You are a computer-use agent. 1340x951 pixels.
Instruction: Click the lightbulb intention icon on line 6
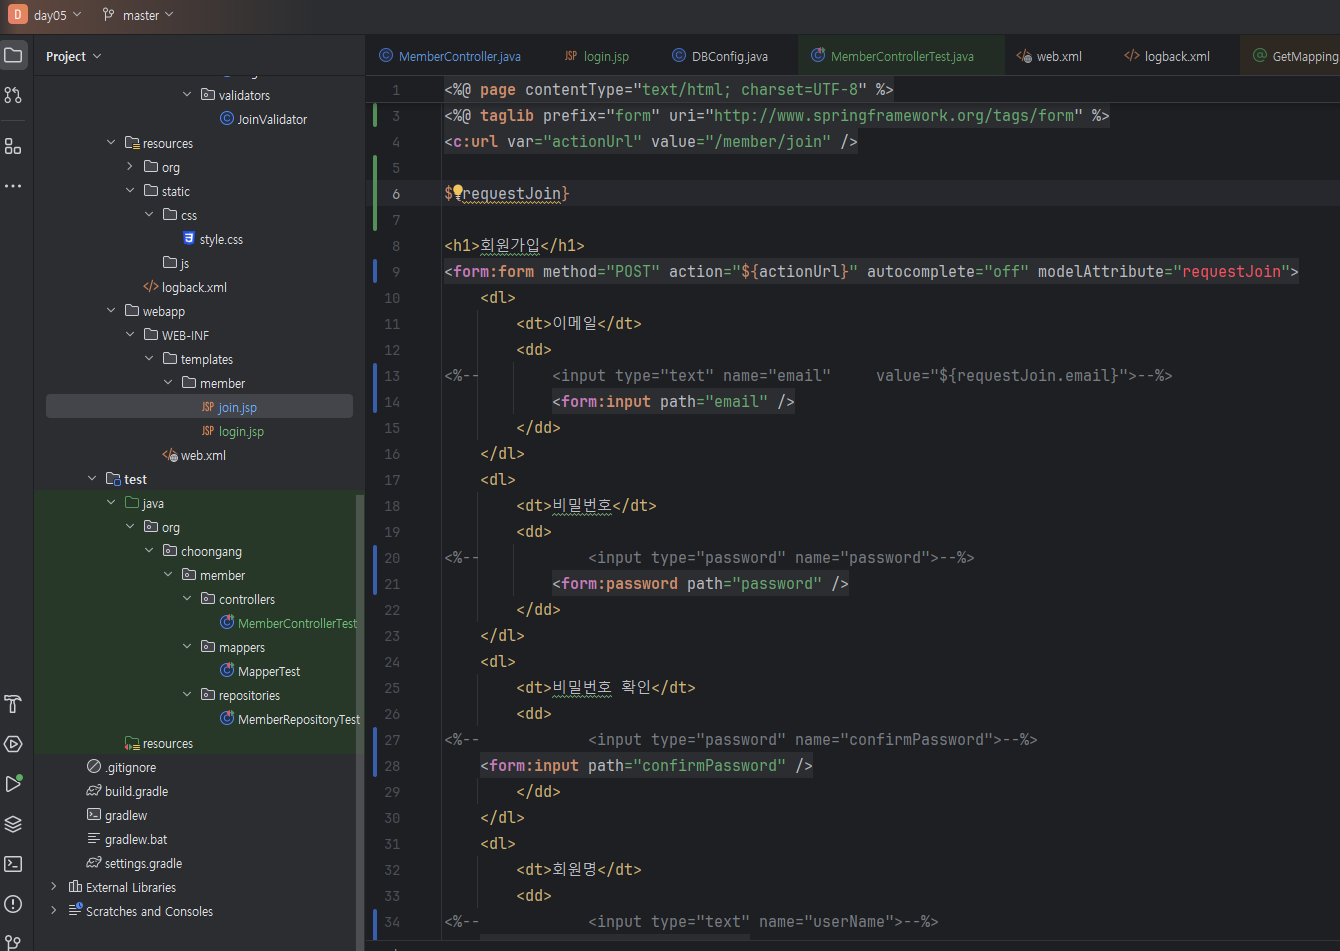click(x=457, y=193)
